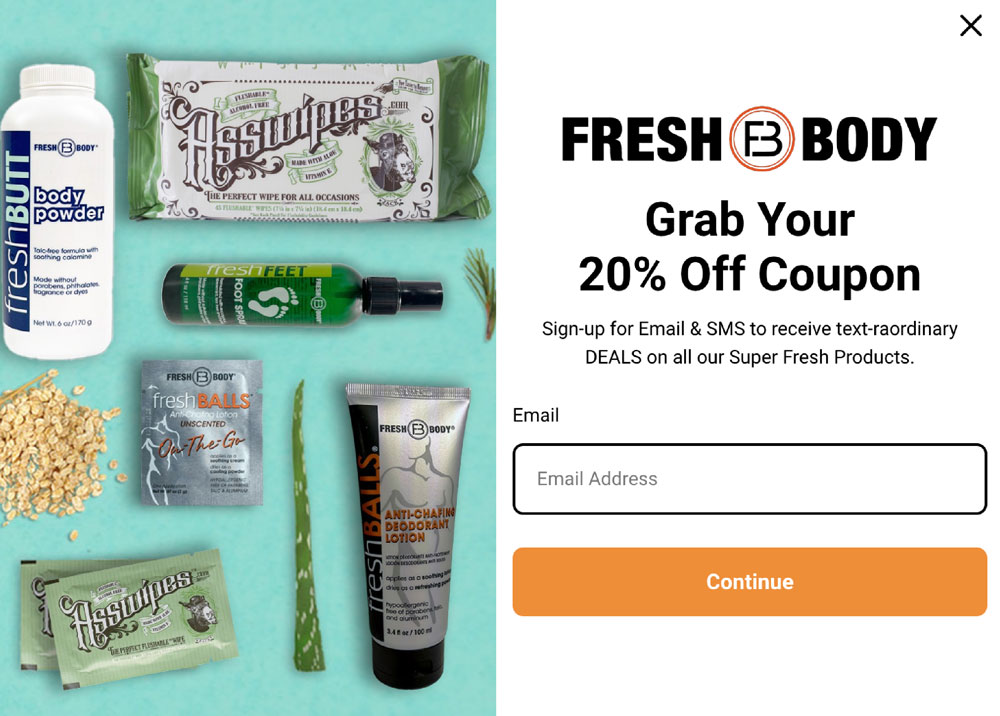Viewport: 1000px width, 716px height.
Task: Click the Fresh Balls lotion tube
Action: pos(408,534)
